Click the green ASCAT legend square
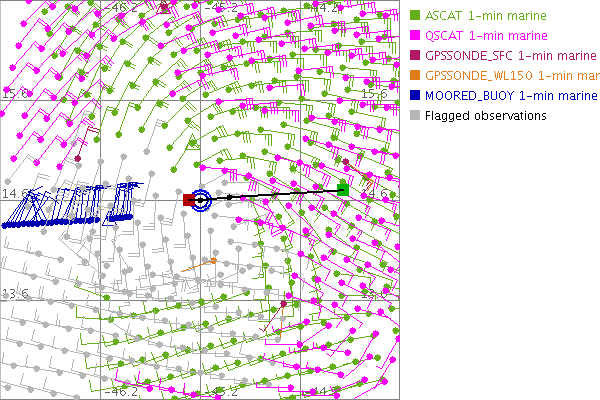Image resolution: width=600 pixels, height=400 pixels. 415,16
